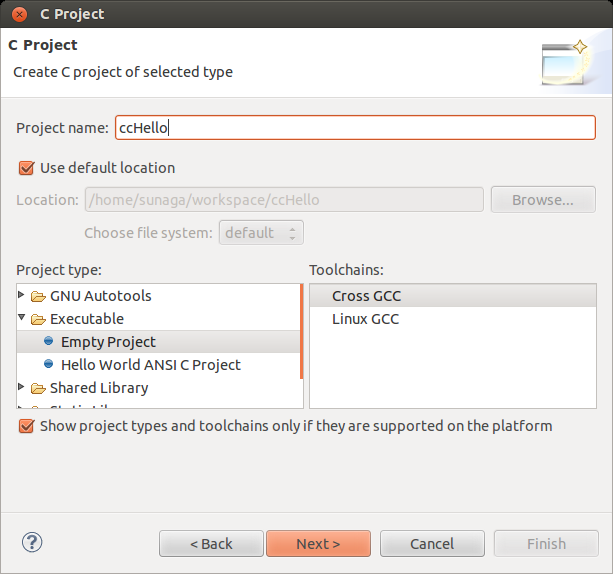Click the Empty Project blue dot icon

(x=49, y=342)
